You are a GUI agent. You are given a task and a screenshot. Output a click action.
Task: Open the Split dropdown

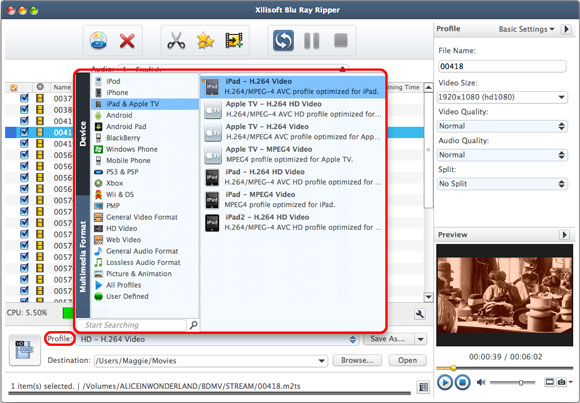pyautogui.click(x=502, y=184)
